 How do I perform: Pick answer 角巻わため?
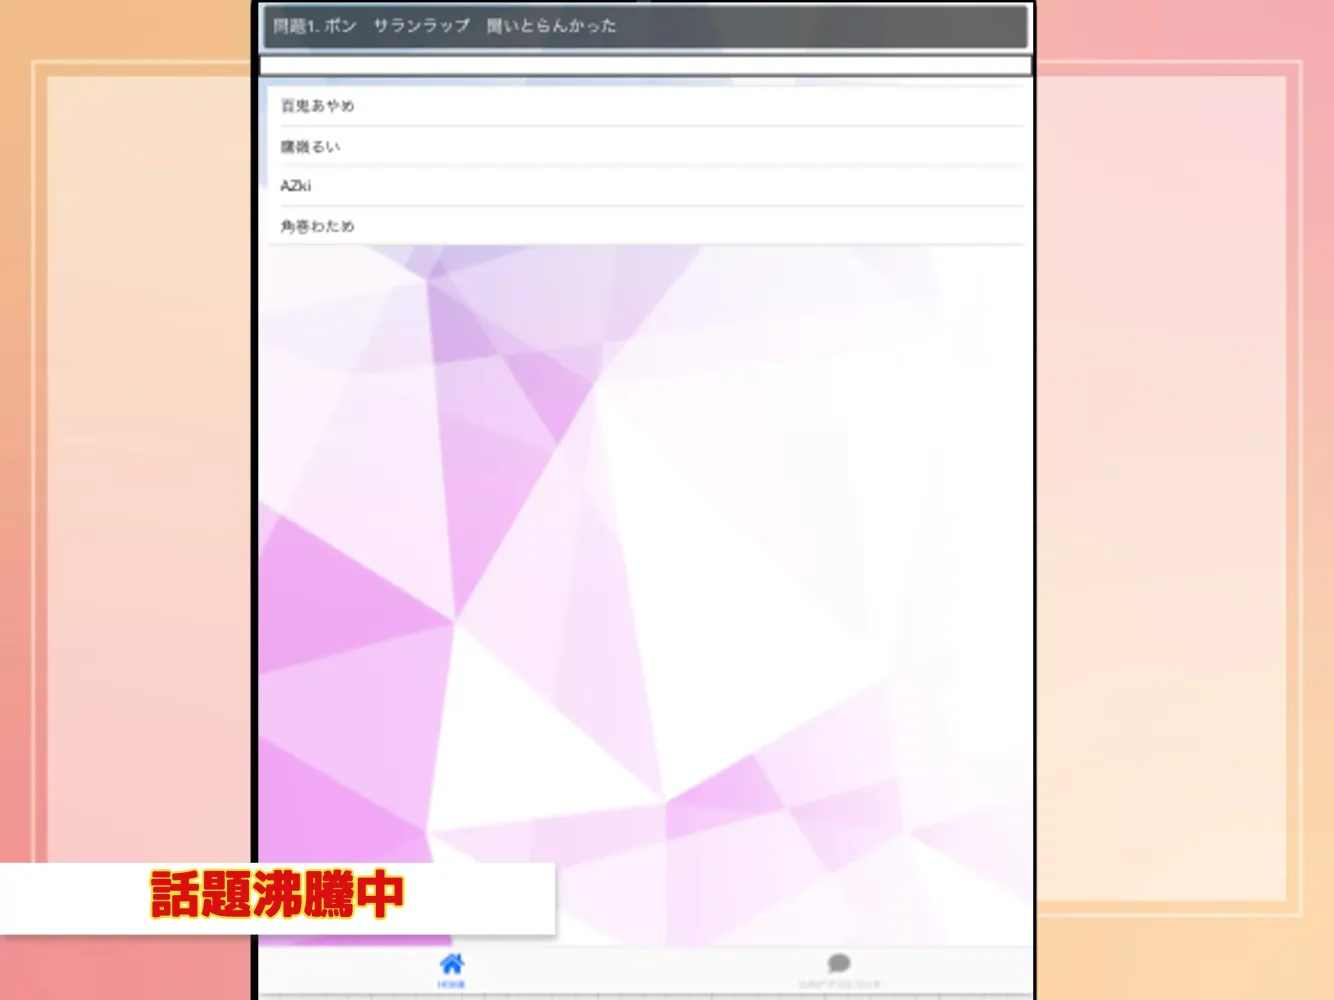tap(317, 227)
